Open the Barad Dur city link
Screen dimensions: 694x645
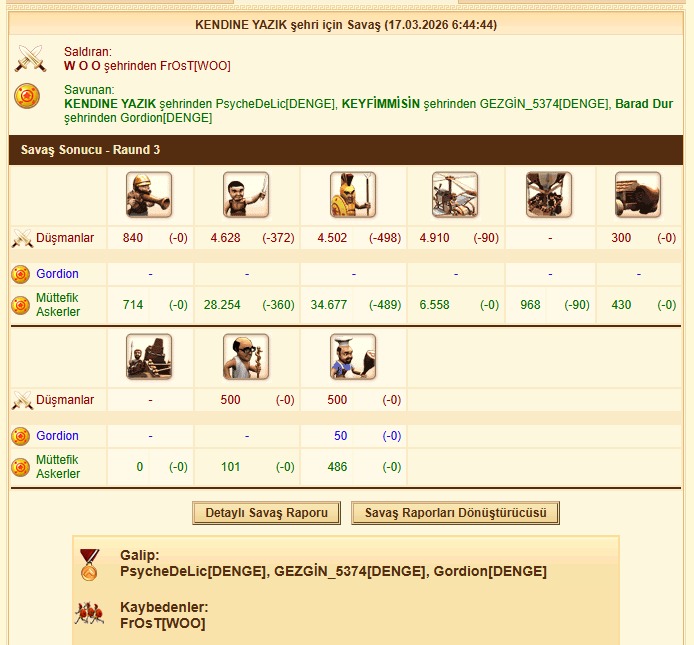[x=644, y=104]
